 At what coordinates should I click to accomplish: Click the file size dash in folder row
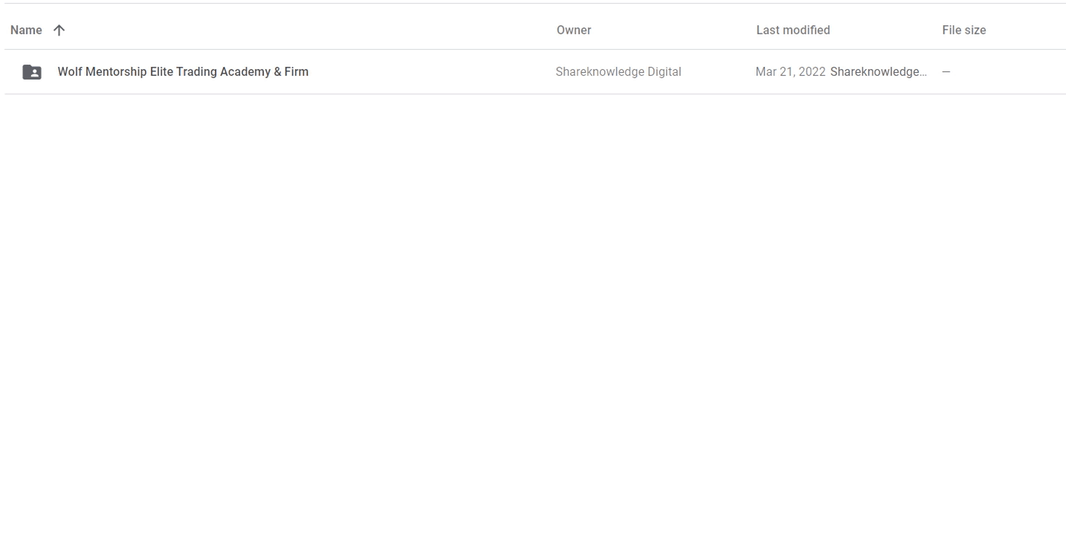(x=946, y=72)
